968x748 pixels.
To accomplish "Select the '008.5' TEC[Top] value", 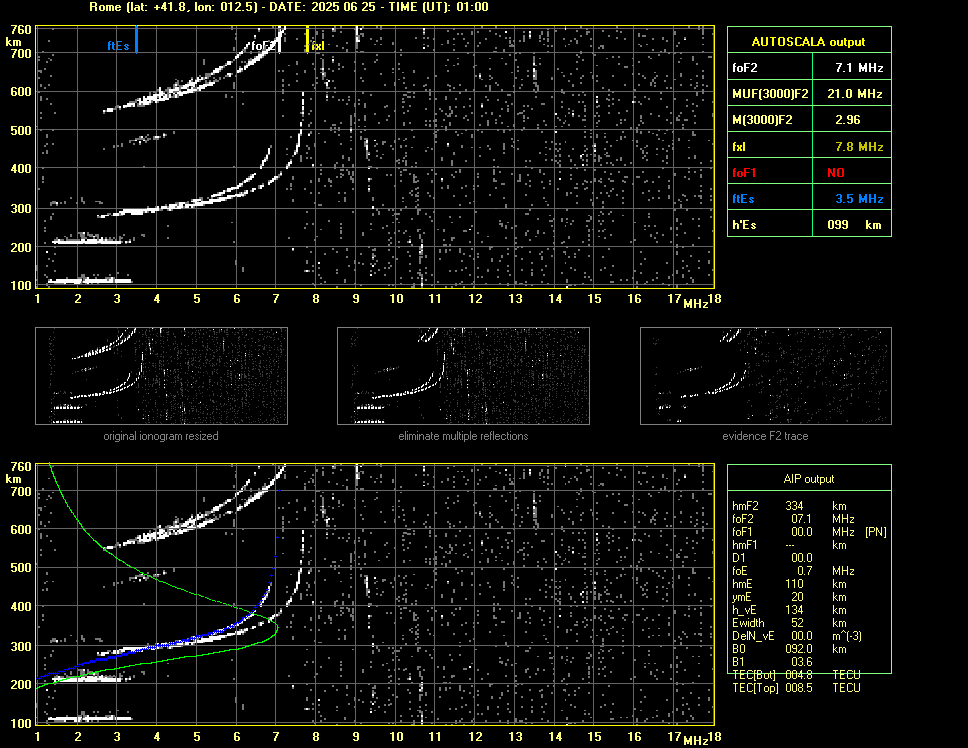I will tap(799, 688).
